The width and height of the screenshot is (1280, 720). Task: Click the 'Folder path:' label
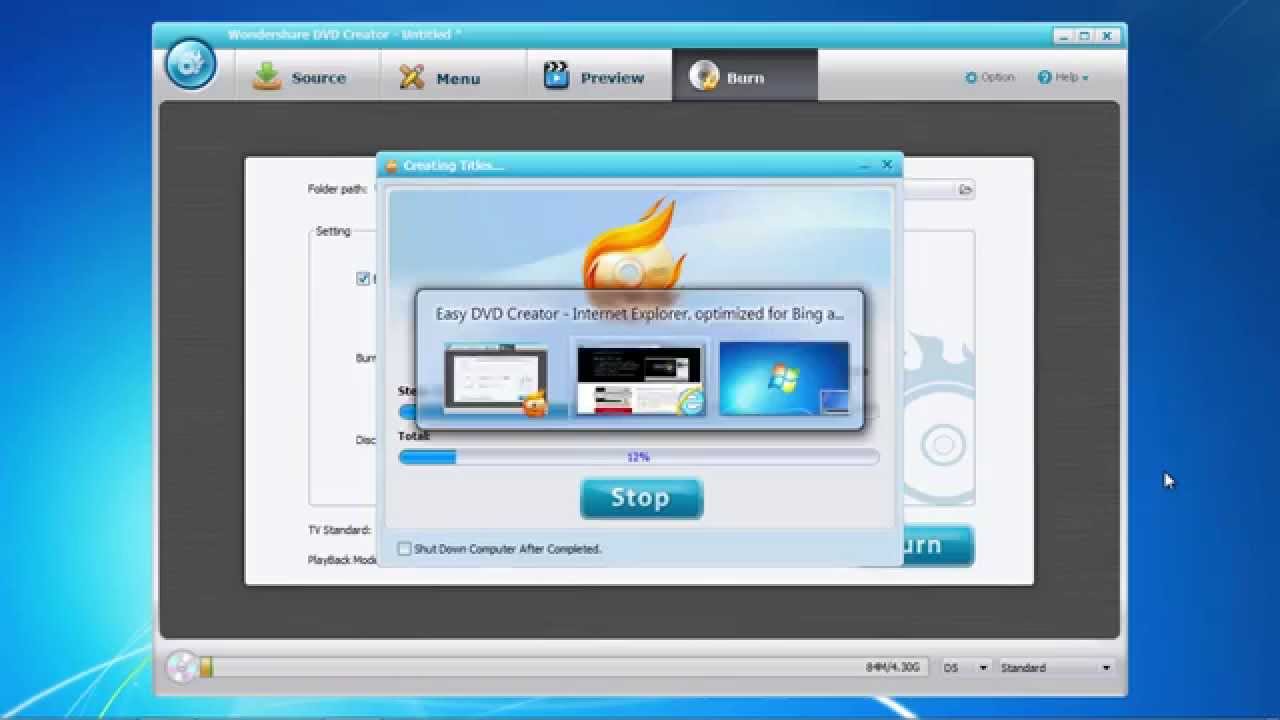tap(337, 189)
